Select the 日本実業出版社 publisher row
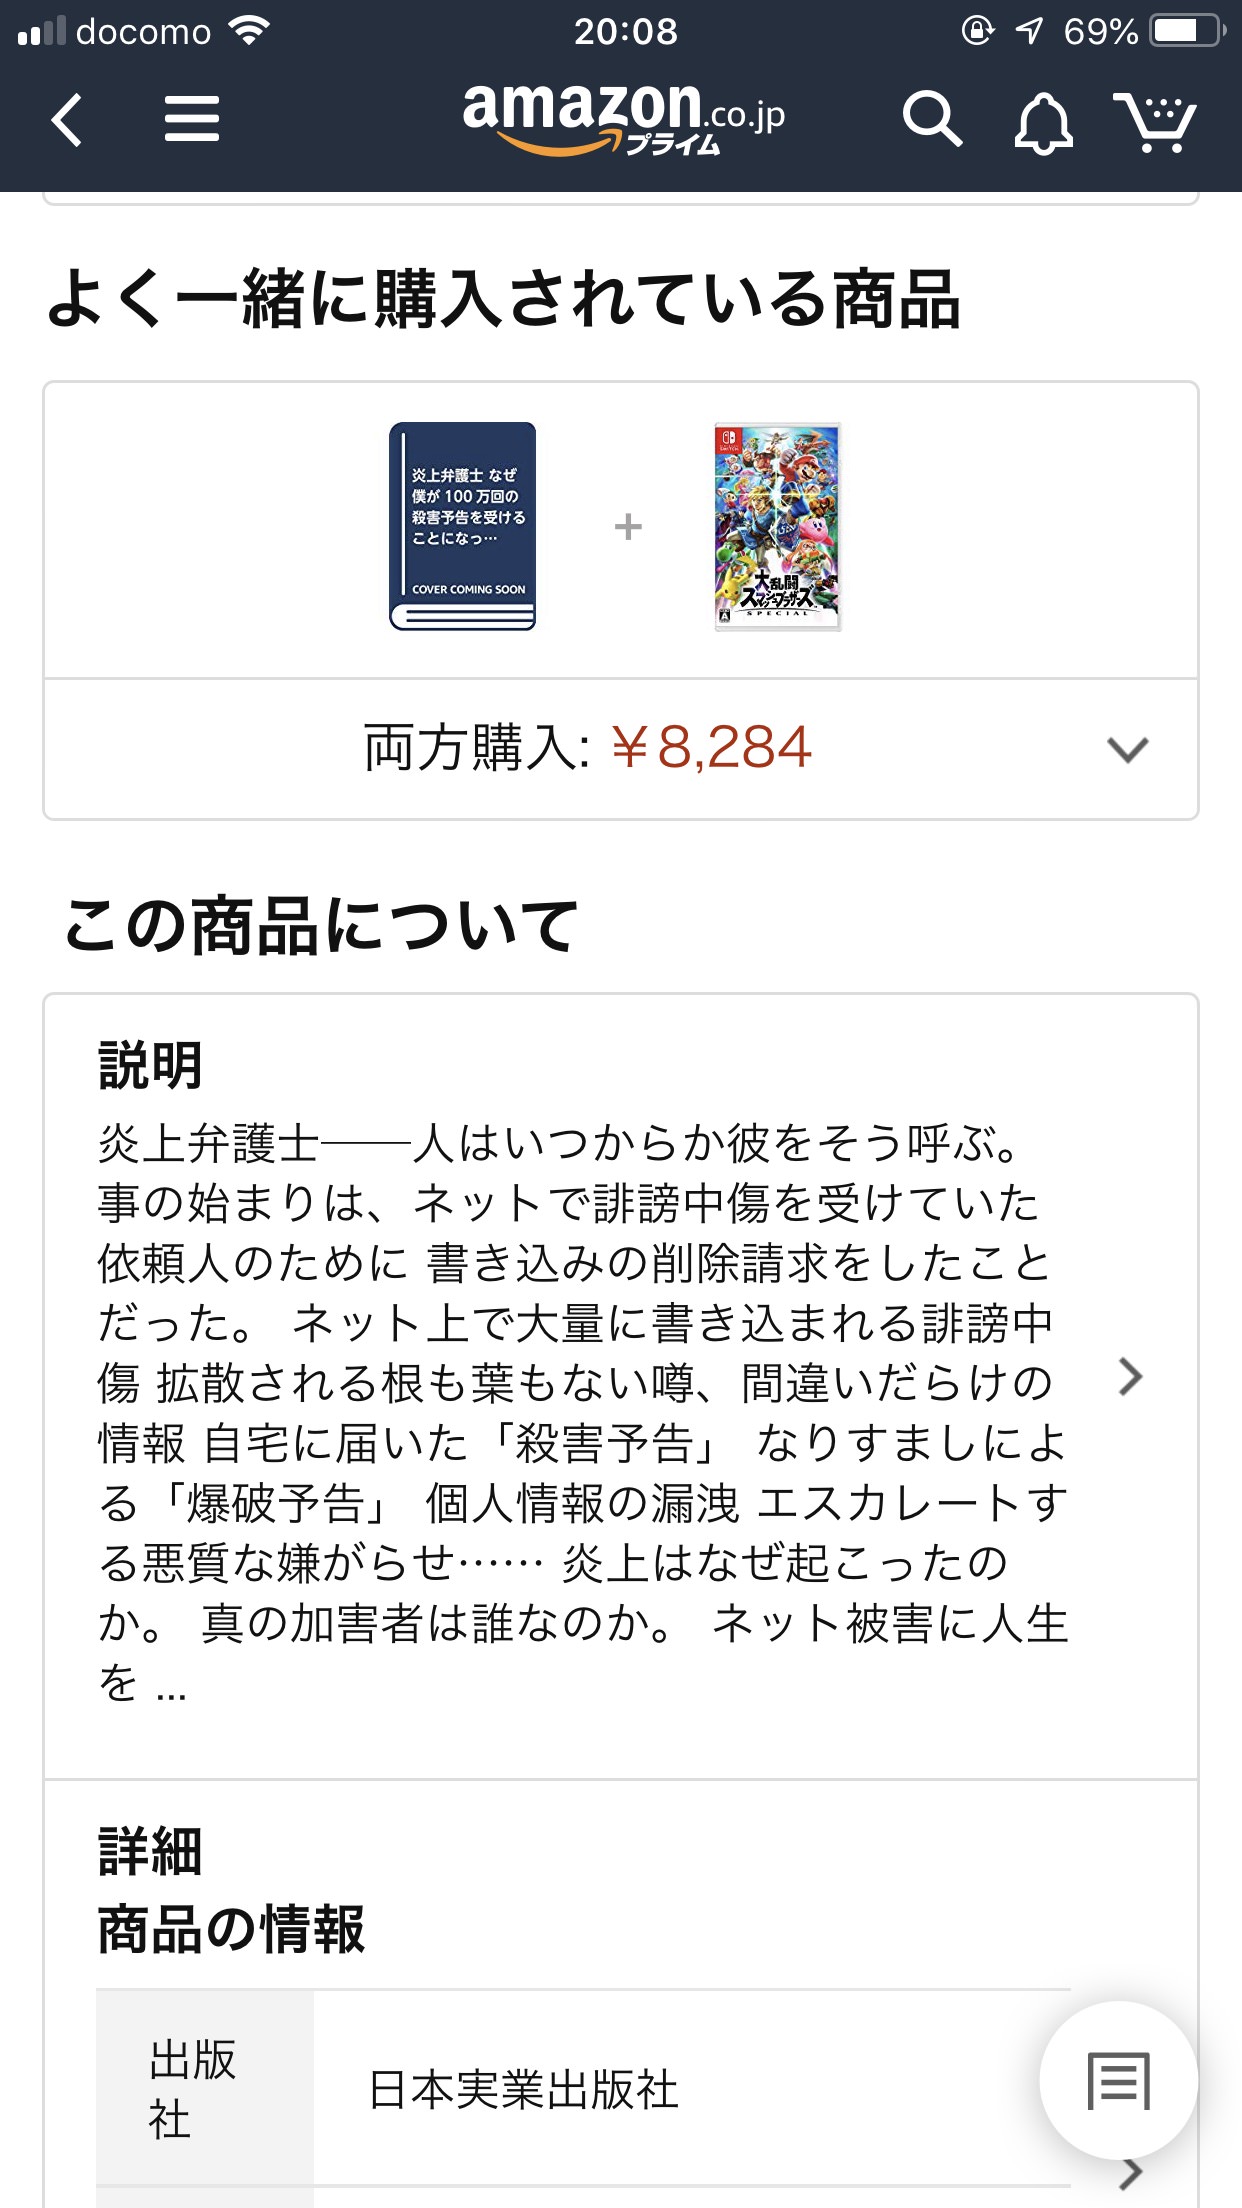Viewport: 1242px width, 2208px height. 583,2089
